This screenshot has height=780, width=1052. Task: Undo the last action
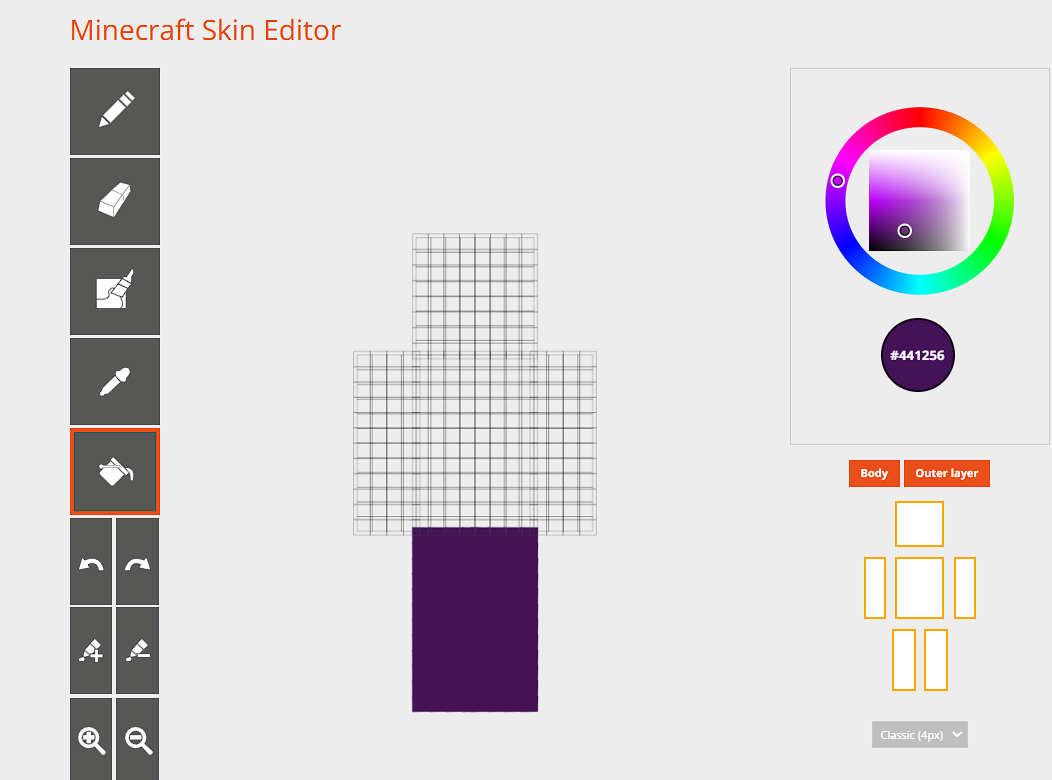pyautogui.click(x=91, y=561)
